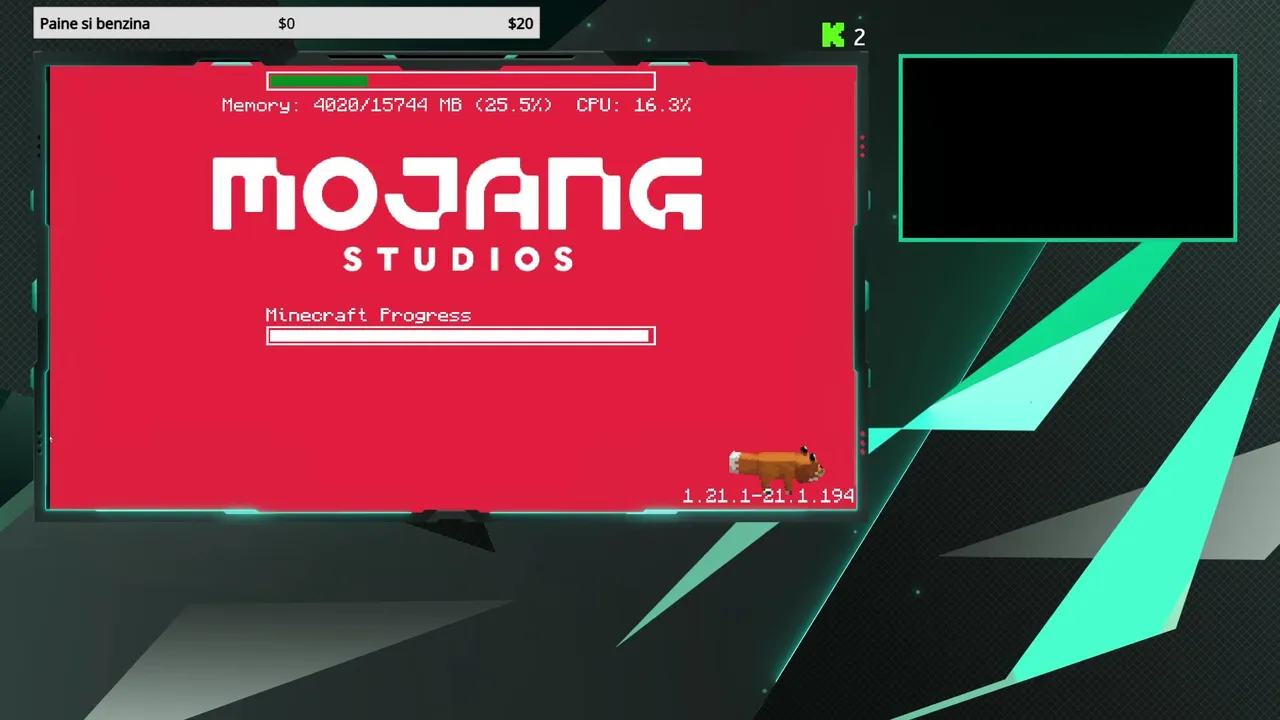The image size is (1280, 720).
Task: Click the "$20" goal target amount
Action: (x=520, y=23)
